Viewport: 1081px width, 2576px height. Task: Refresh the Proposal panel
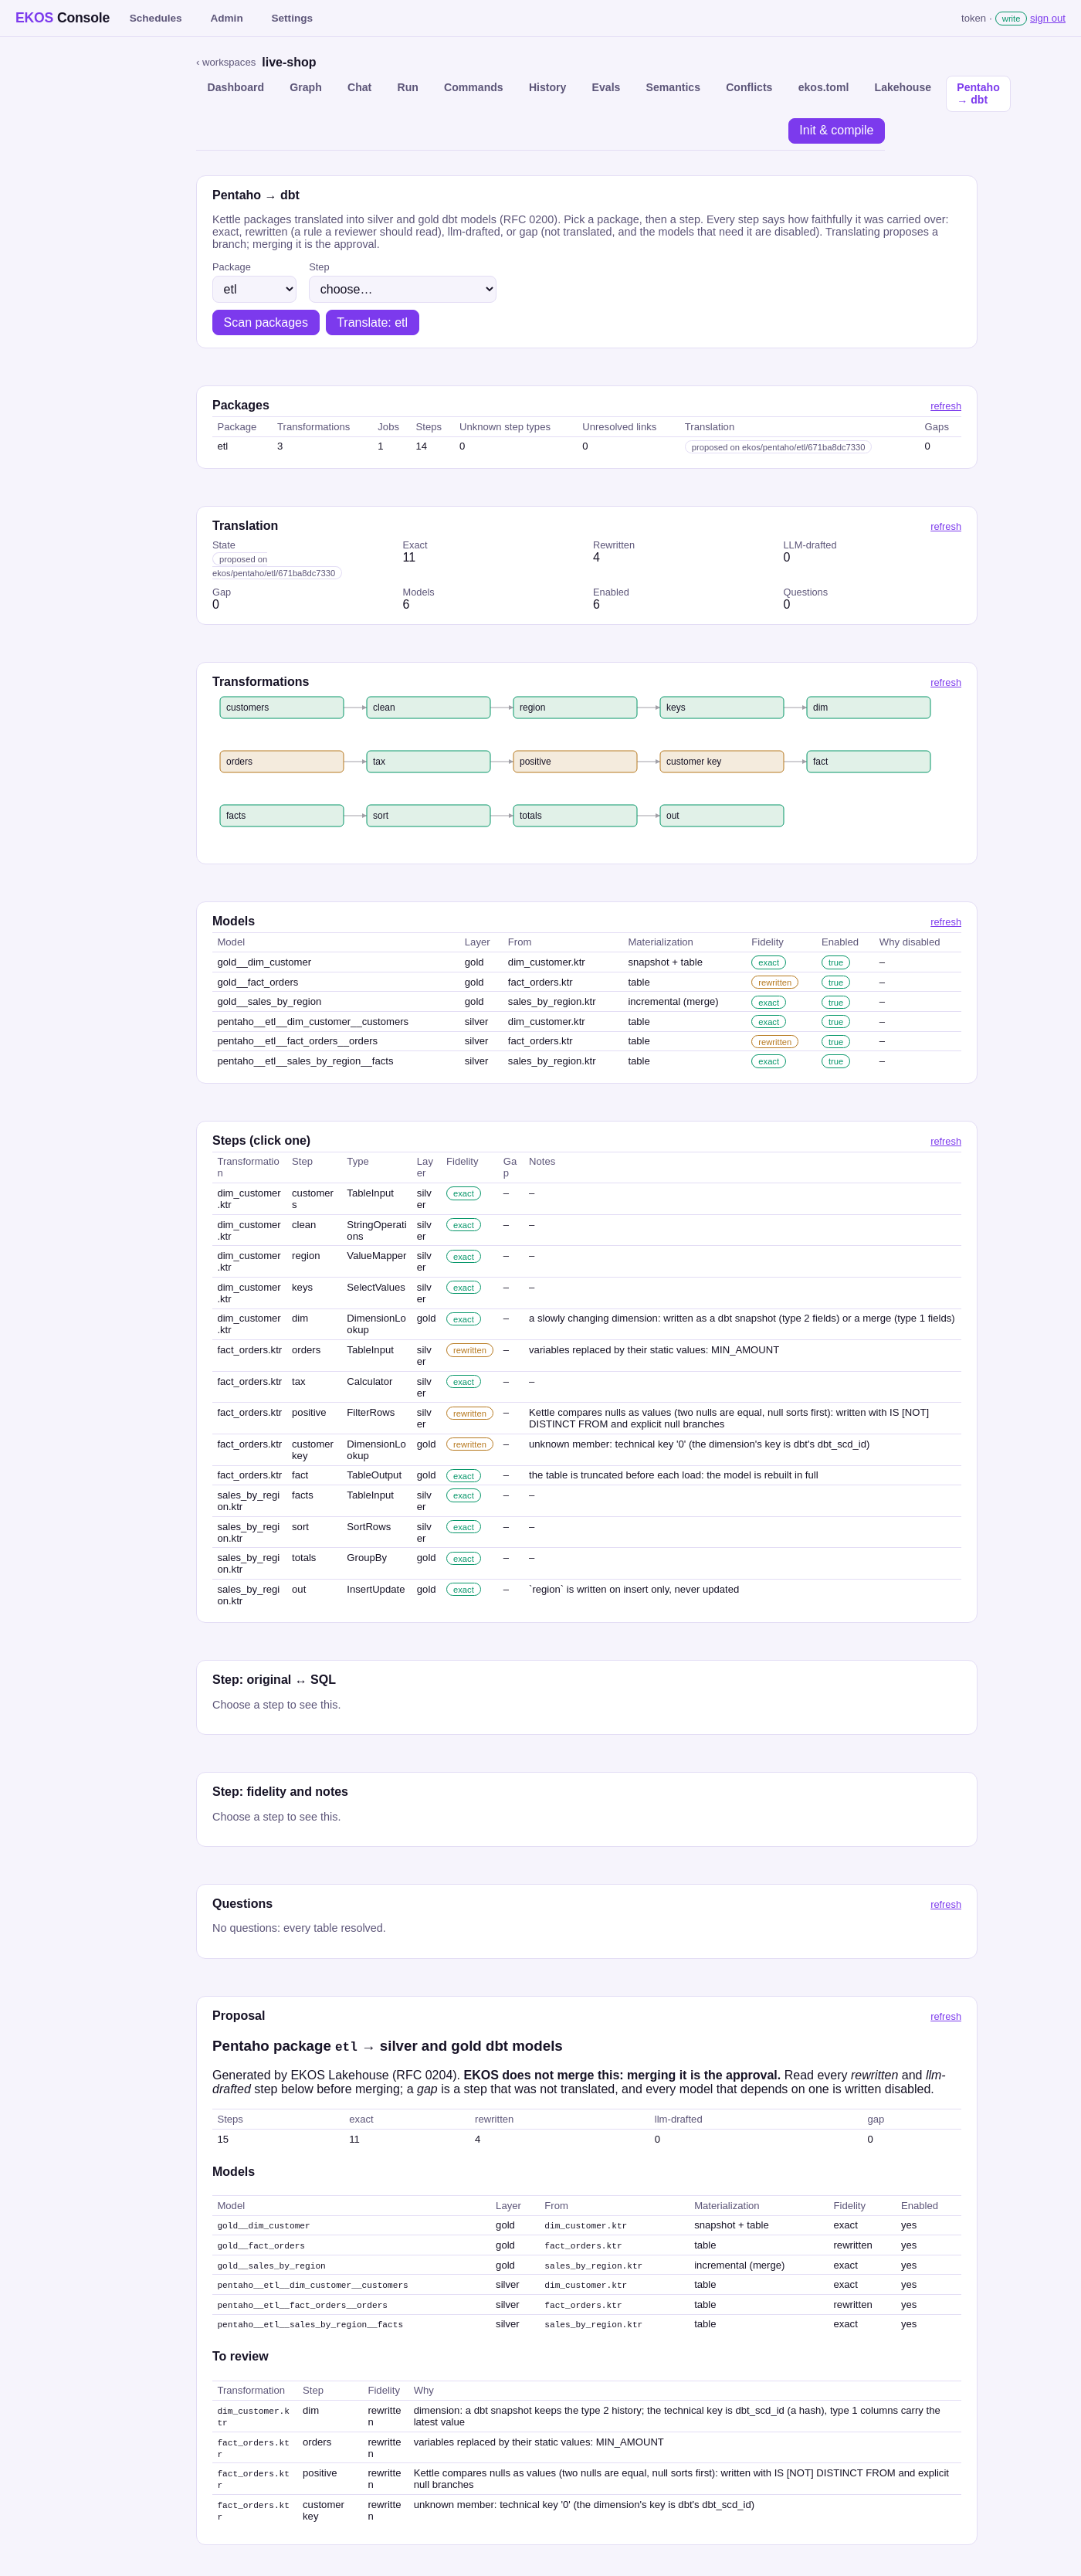[x=945, y=2017]
